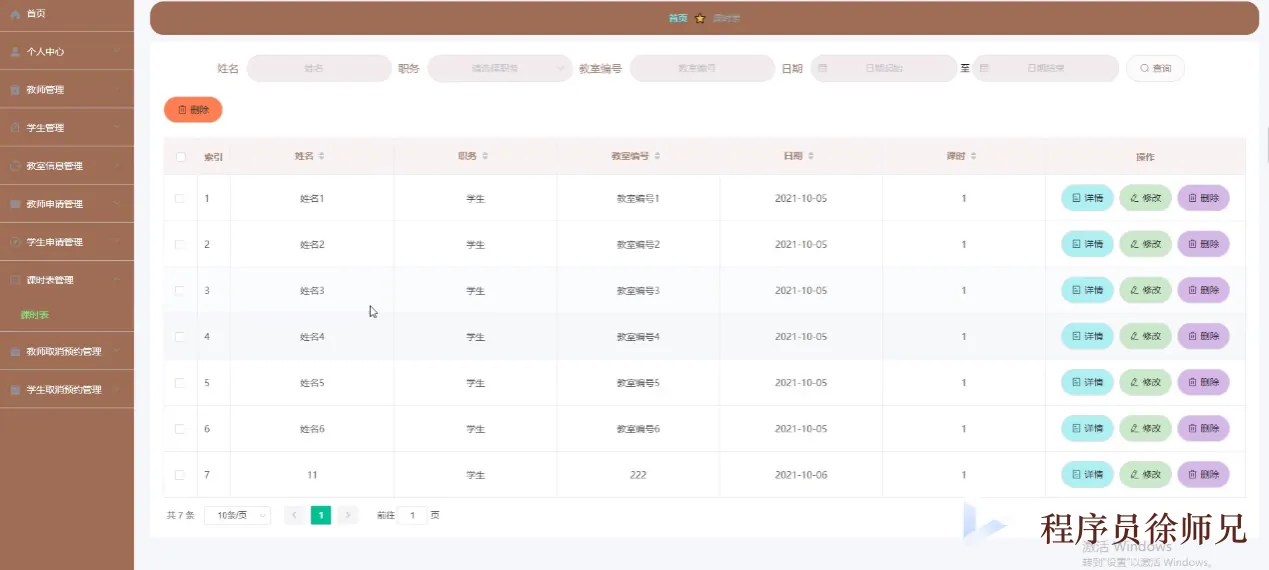Check the checkbox for row 姓名4

(x=180, y=336)
